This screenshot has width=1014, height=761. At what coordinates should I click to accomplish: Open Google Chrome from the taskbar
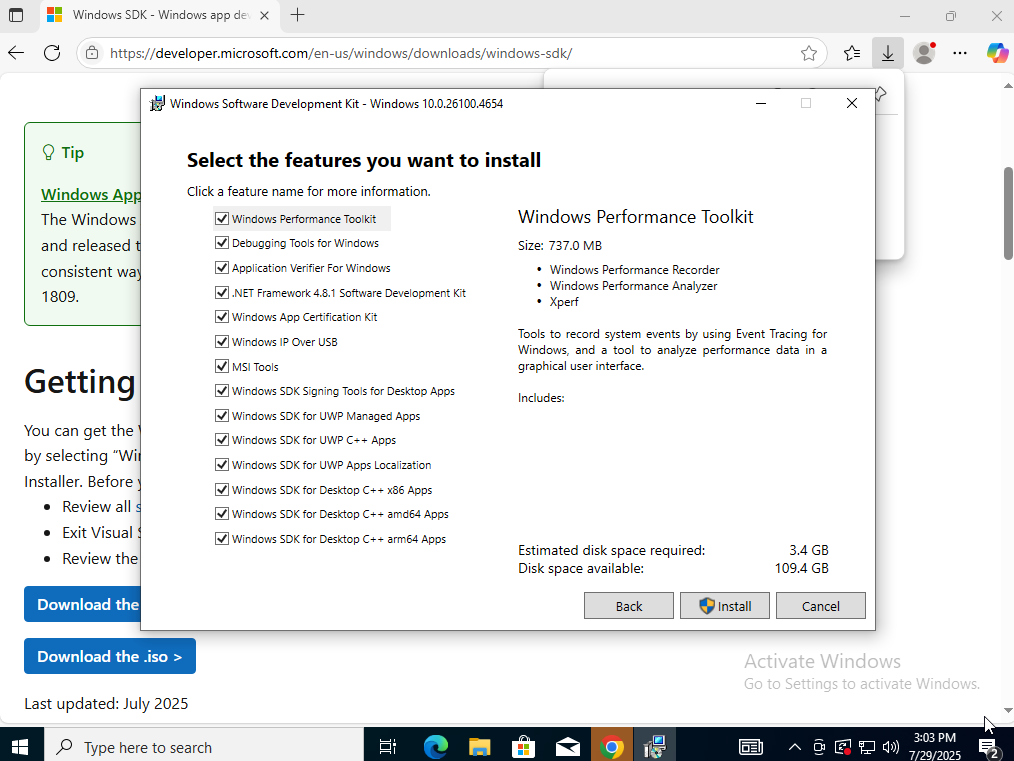click(612, 747)
